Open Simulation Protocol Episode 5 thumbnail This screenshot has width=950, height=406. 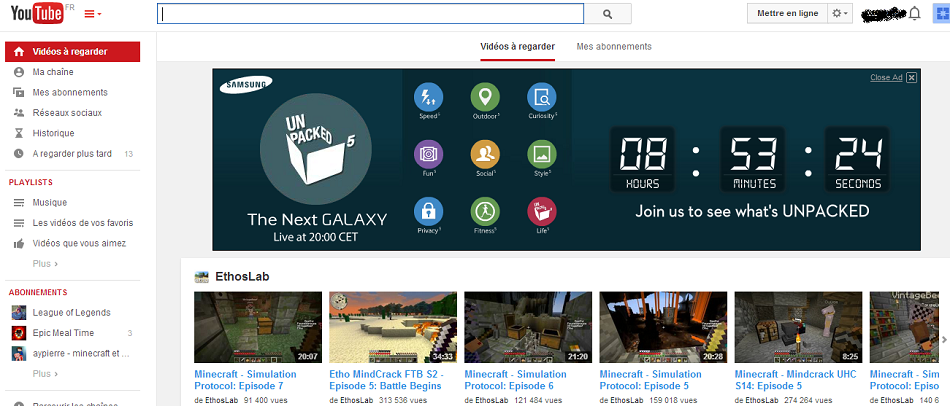(x=663, y=327)
